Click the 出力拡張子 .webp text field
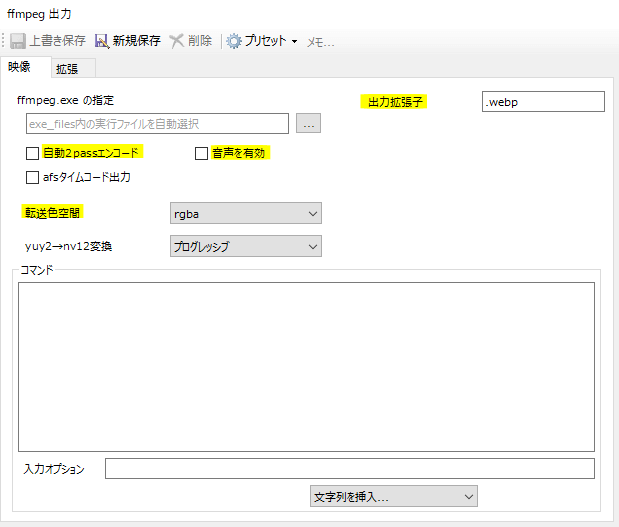The height and width of the screenshot is (527, 619). pyautogui.click(x=543, y=102)
